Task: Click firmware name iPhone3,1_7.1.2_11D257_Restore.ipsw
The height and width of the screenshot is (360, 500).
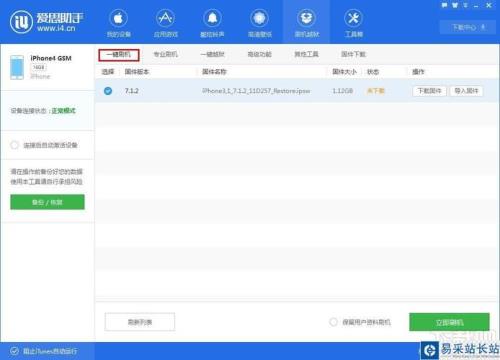Action: pos(256,91)
